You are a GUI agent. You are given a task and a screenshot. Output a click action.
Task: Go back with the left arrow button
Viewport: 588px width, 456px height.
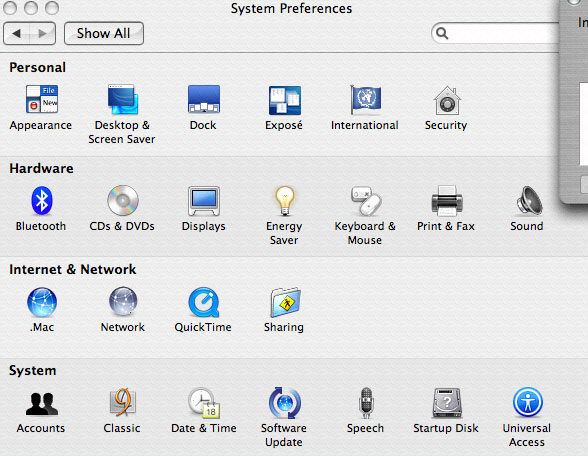[16, 33]
